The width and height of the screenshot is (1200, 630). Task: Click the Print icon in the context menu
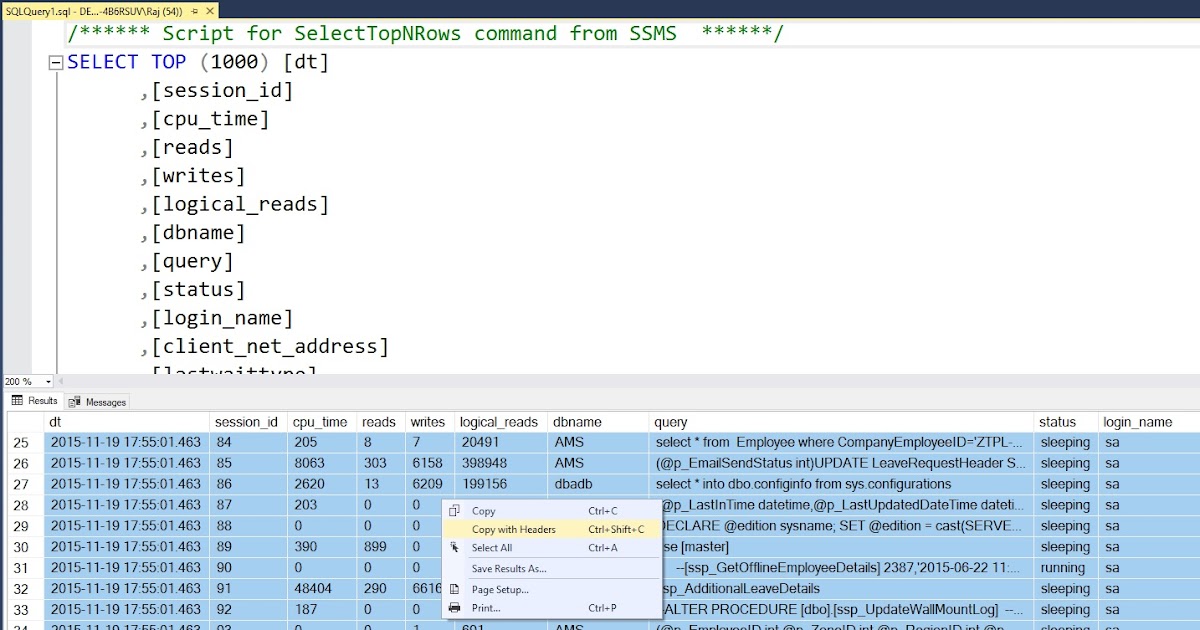[x=457, y=609]
